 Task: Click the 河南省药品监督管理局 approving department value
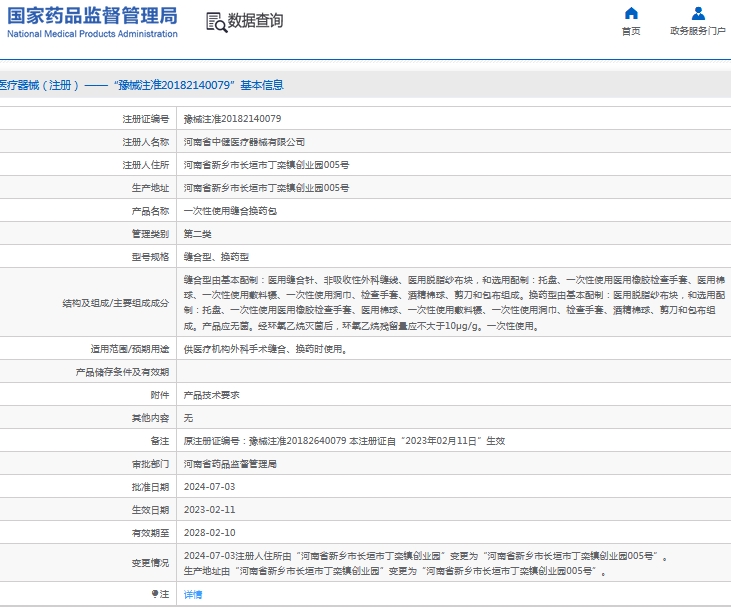click(x=230, y=464)
